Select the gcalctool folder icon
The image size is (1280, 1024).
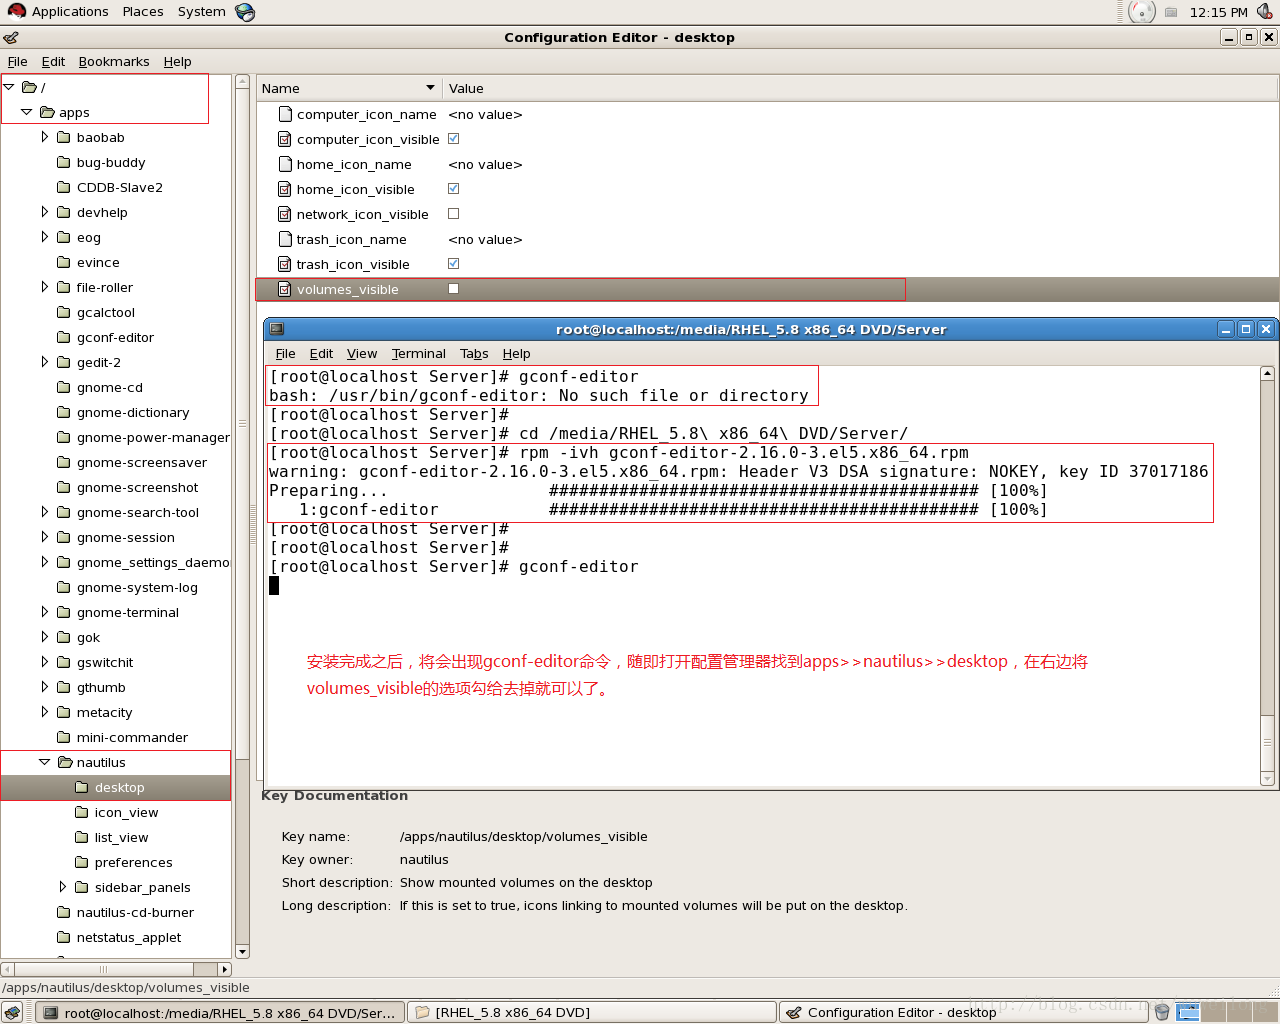[64, 312]
